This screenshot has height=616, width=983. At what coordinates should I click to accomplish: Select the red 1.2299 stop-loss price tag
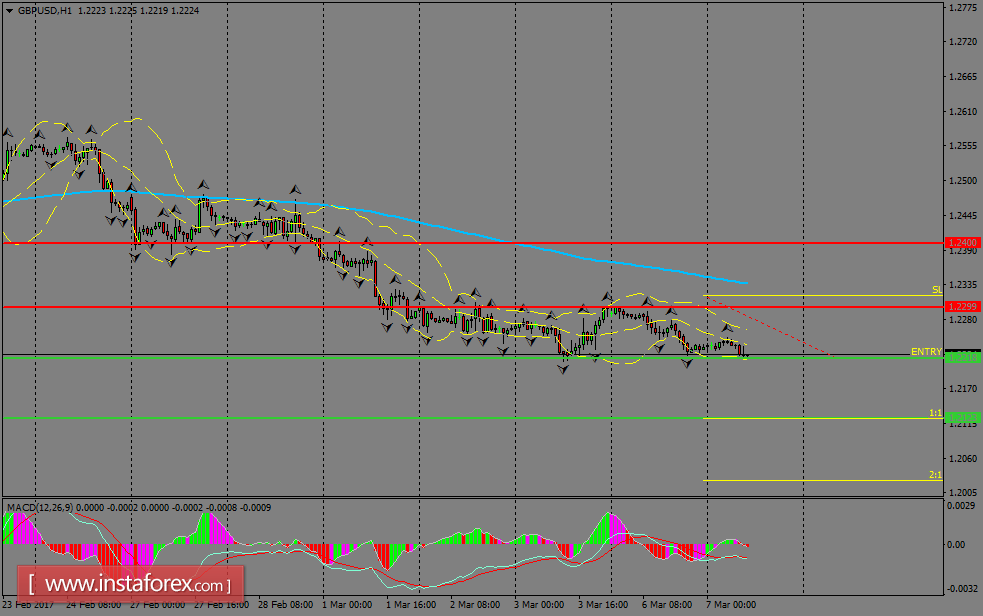962,307
